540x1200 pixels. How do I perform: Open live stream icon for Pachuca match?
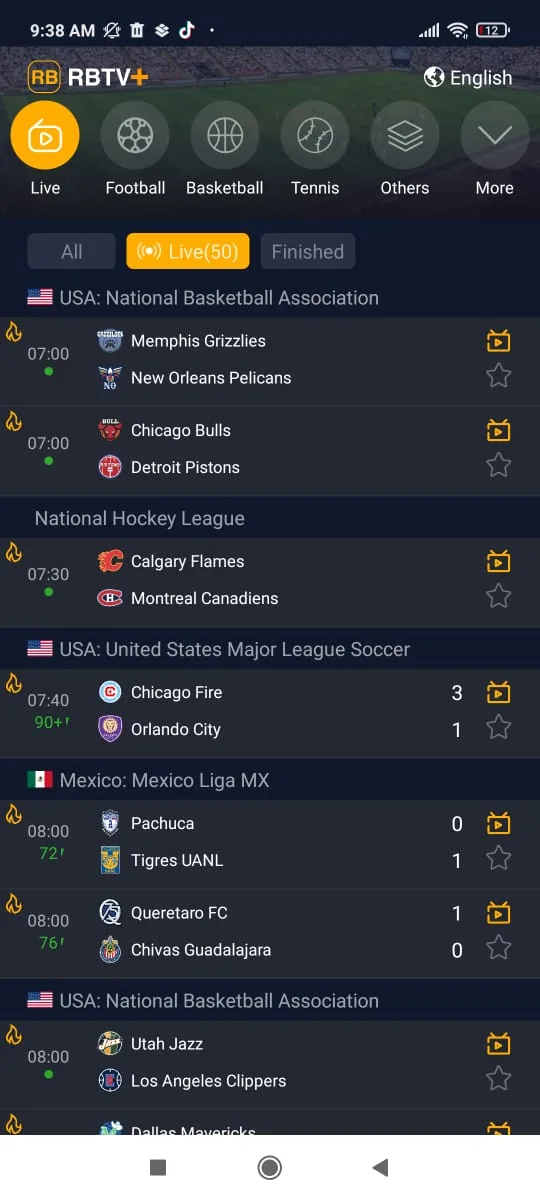coord(498,823)
